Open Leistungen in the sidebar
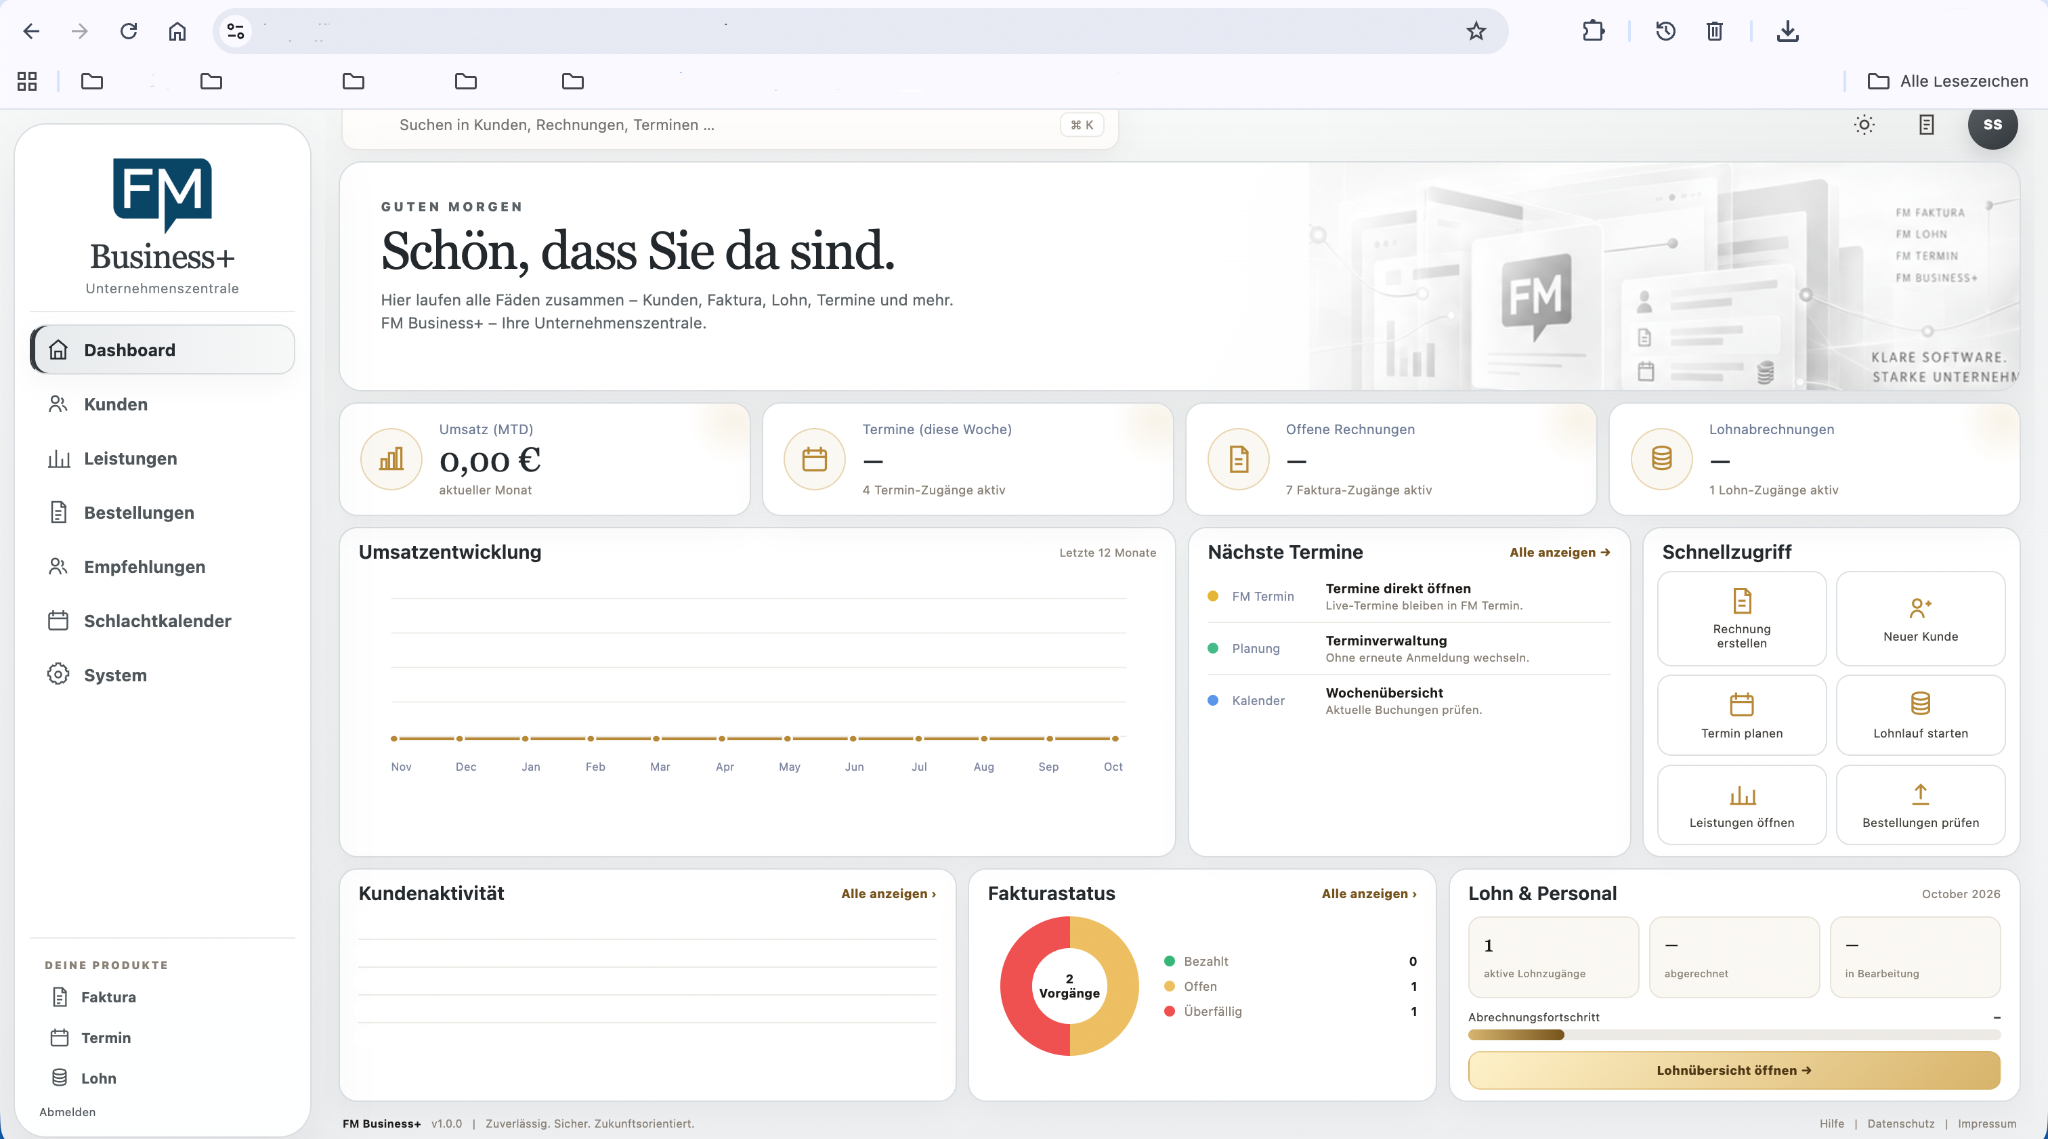2048x1139 pixels. coord(163,458)
